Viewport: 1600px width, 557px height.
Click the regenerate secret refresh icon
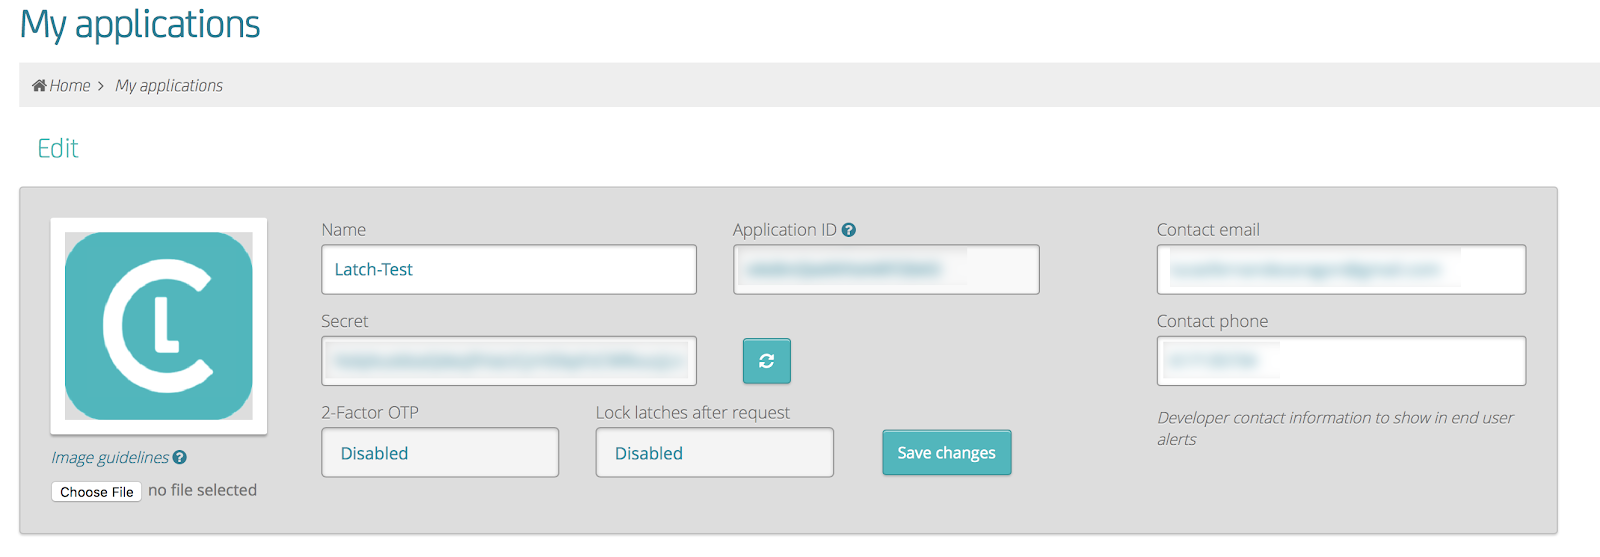pyautogui.click(x=766, y=361)
